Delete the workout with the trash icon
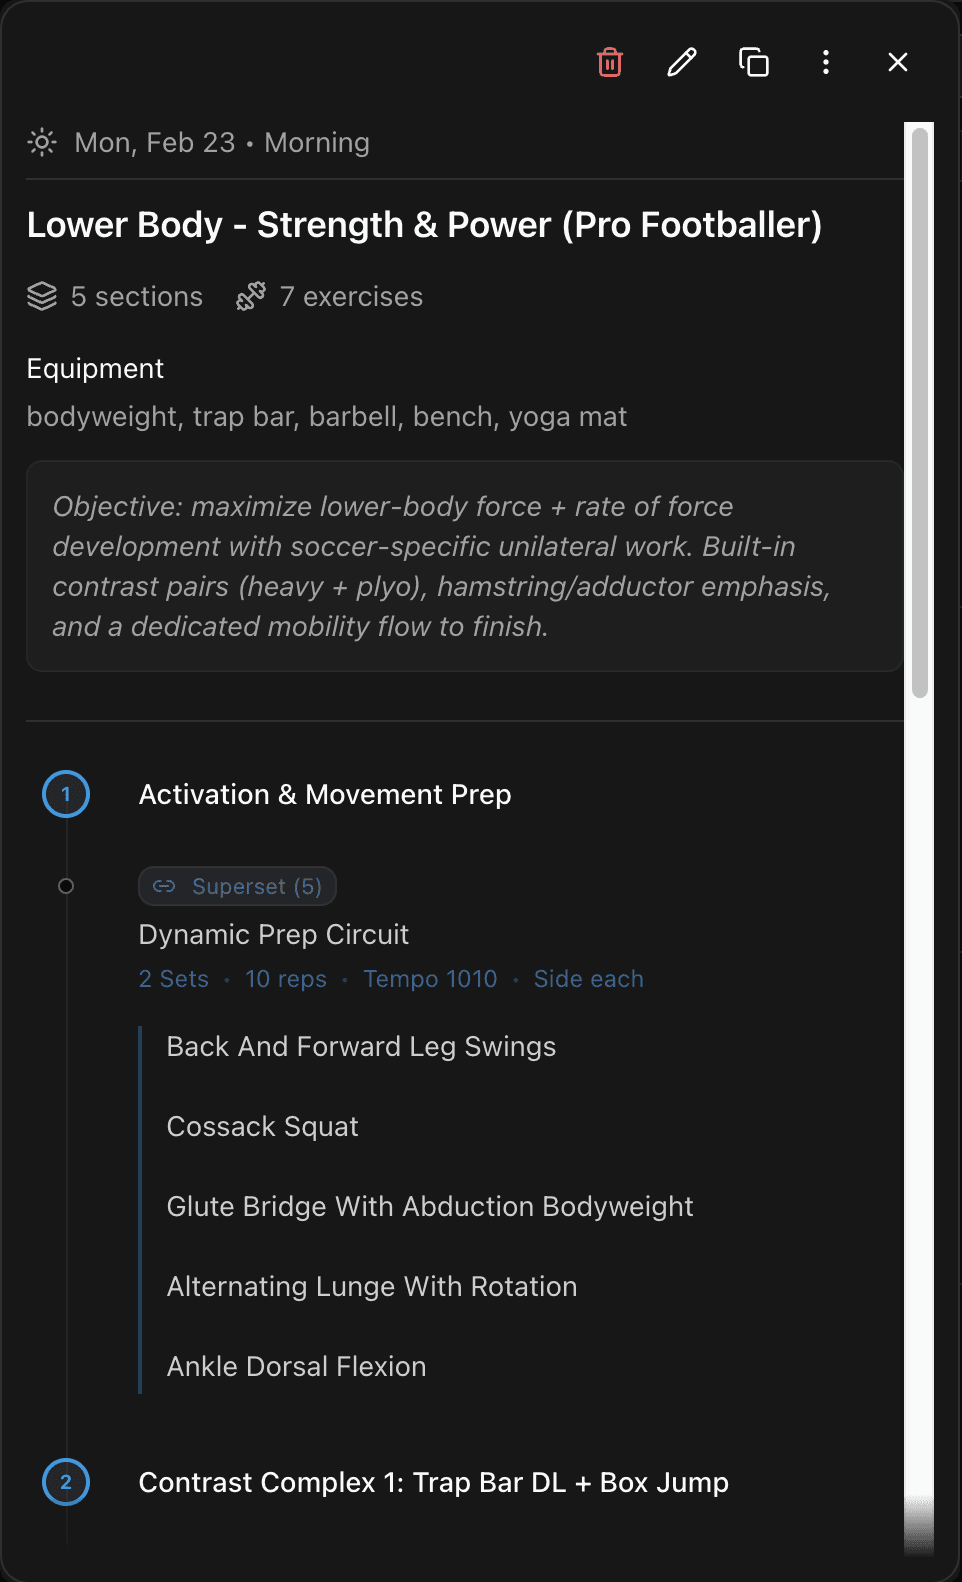 610,62
